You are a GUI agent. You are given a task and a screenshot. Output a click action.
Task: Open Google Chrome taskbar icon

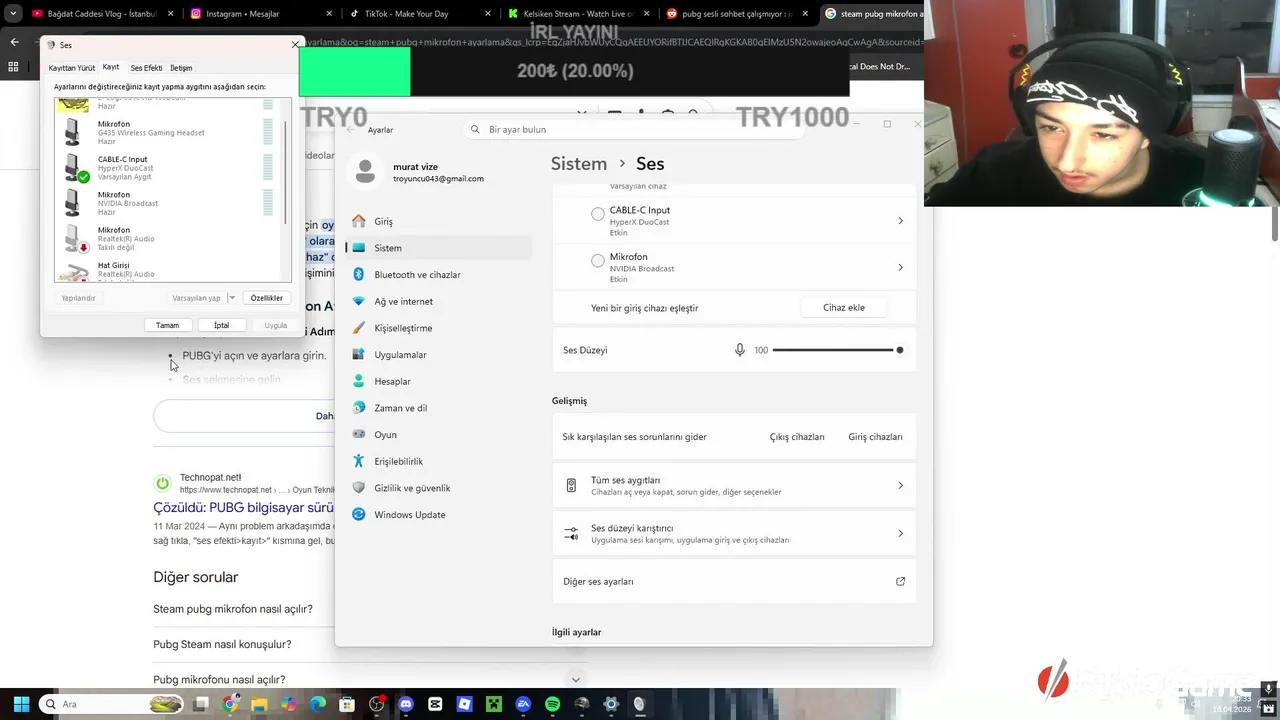230,704
